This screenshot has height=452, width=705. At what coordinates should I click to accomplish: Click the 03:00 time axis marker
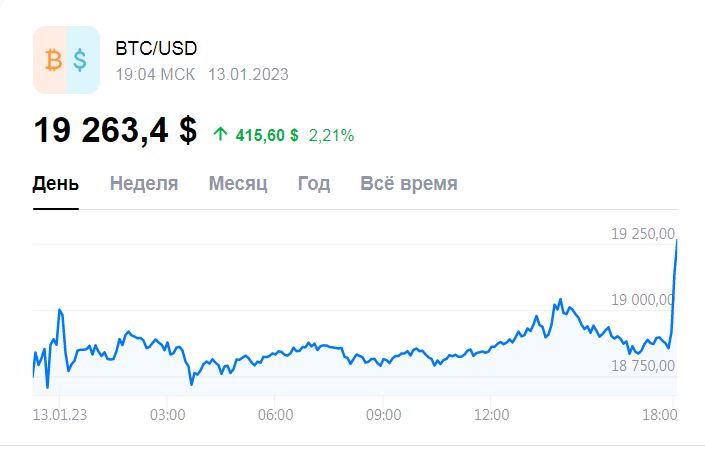click(x=167, y=415)
